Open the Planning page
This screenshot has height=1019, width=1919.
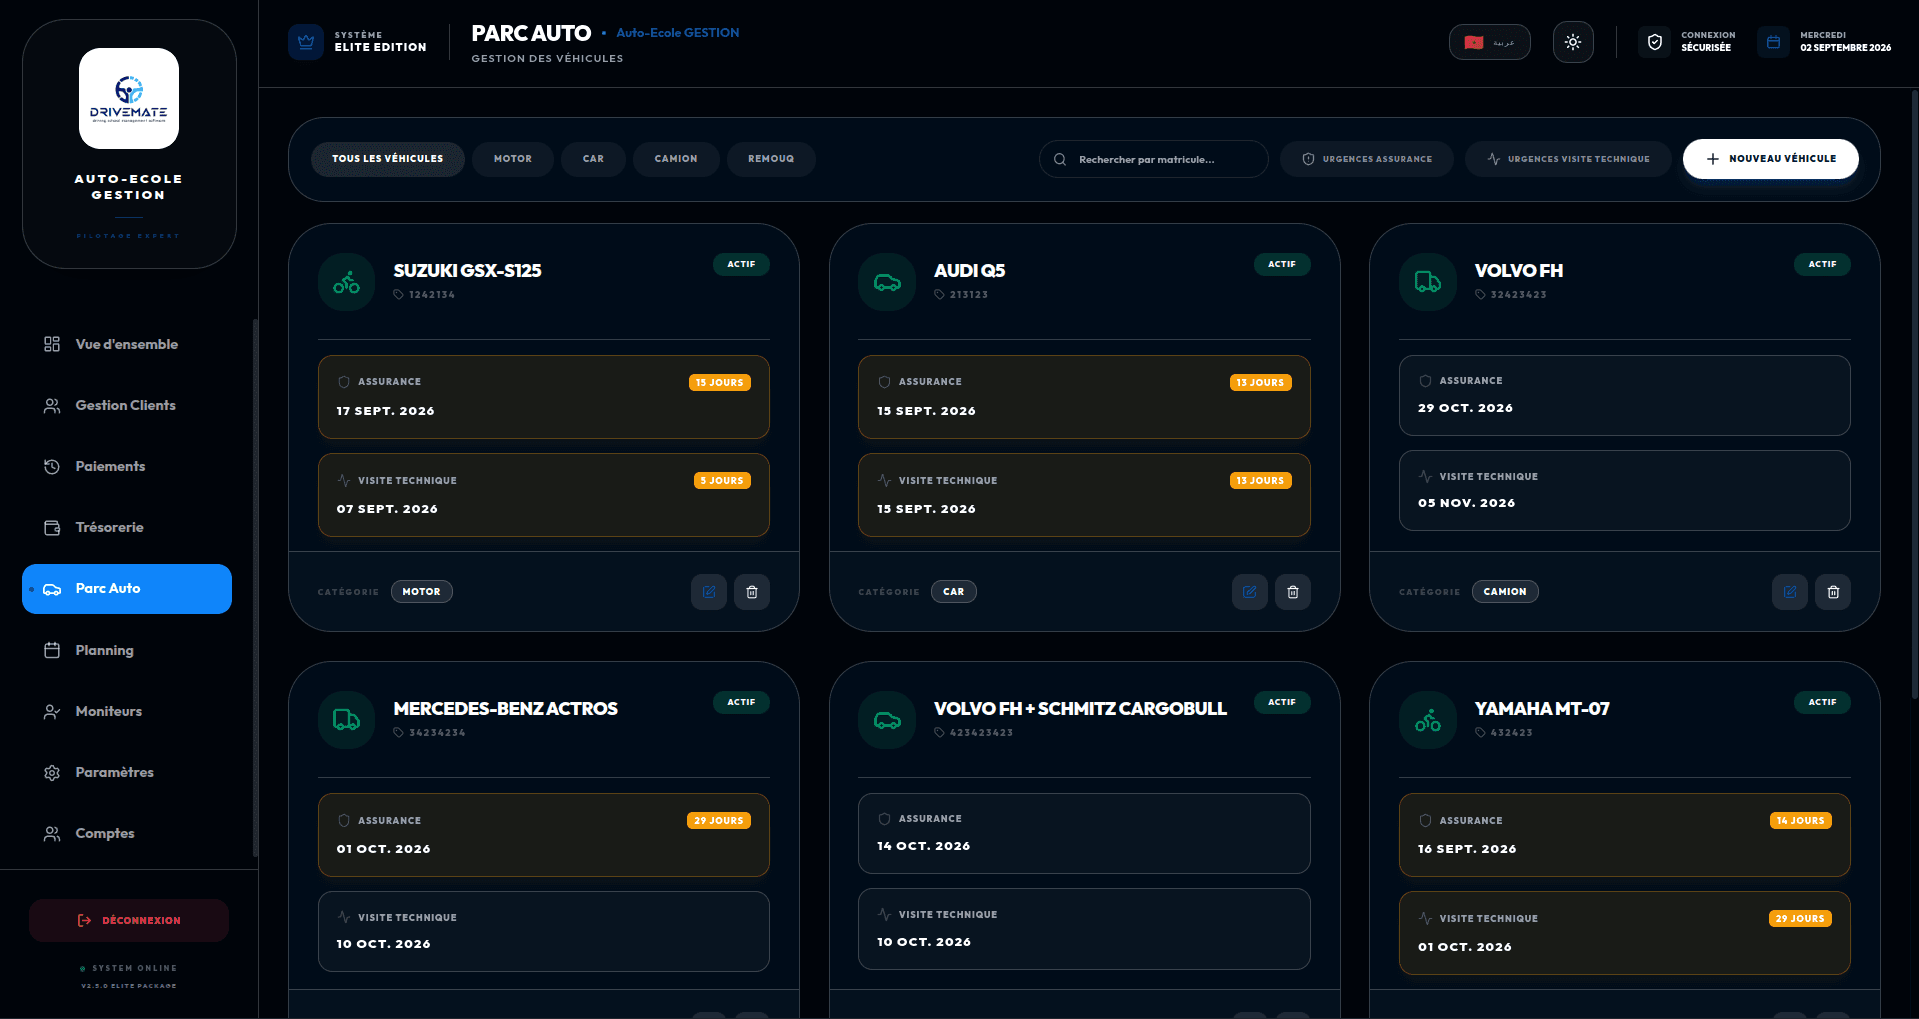point(127,650)
